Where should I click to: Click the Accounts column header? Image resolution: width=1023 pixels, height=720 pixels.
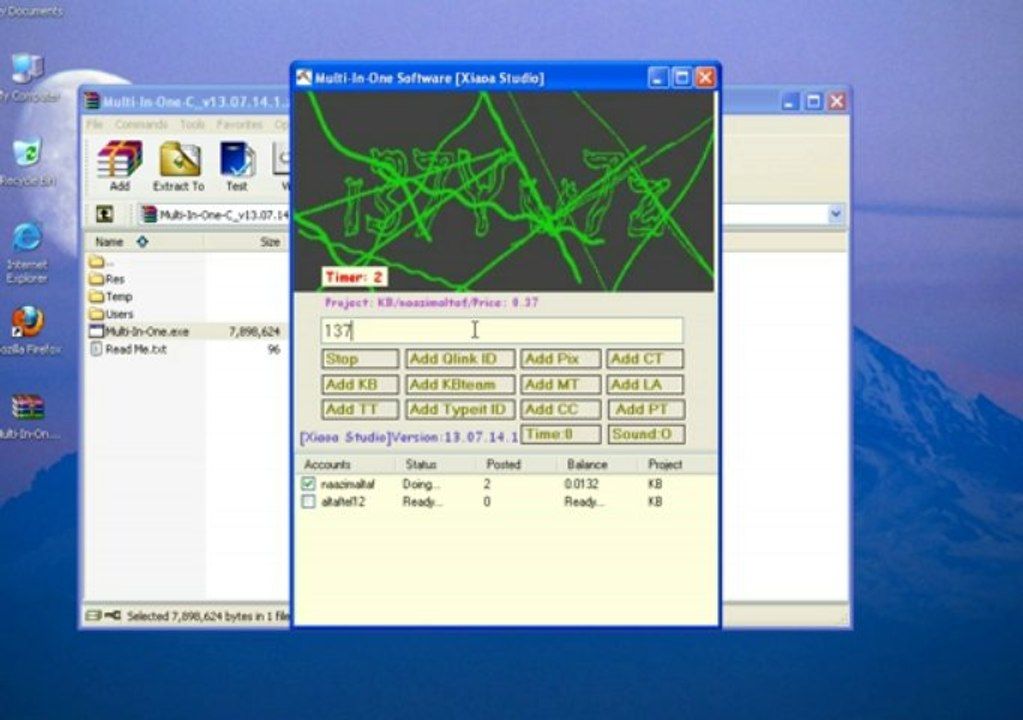click(x=345, y=464)
